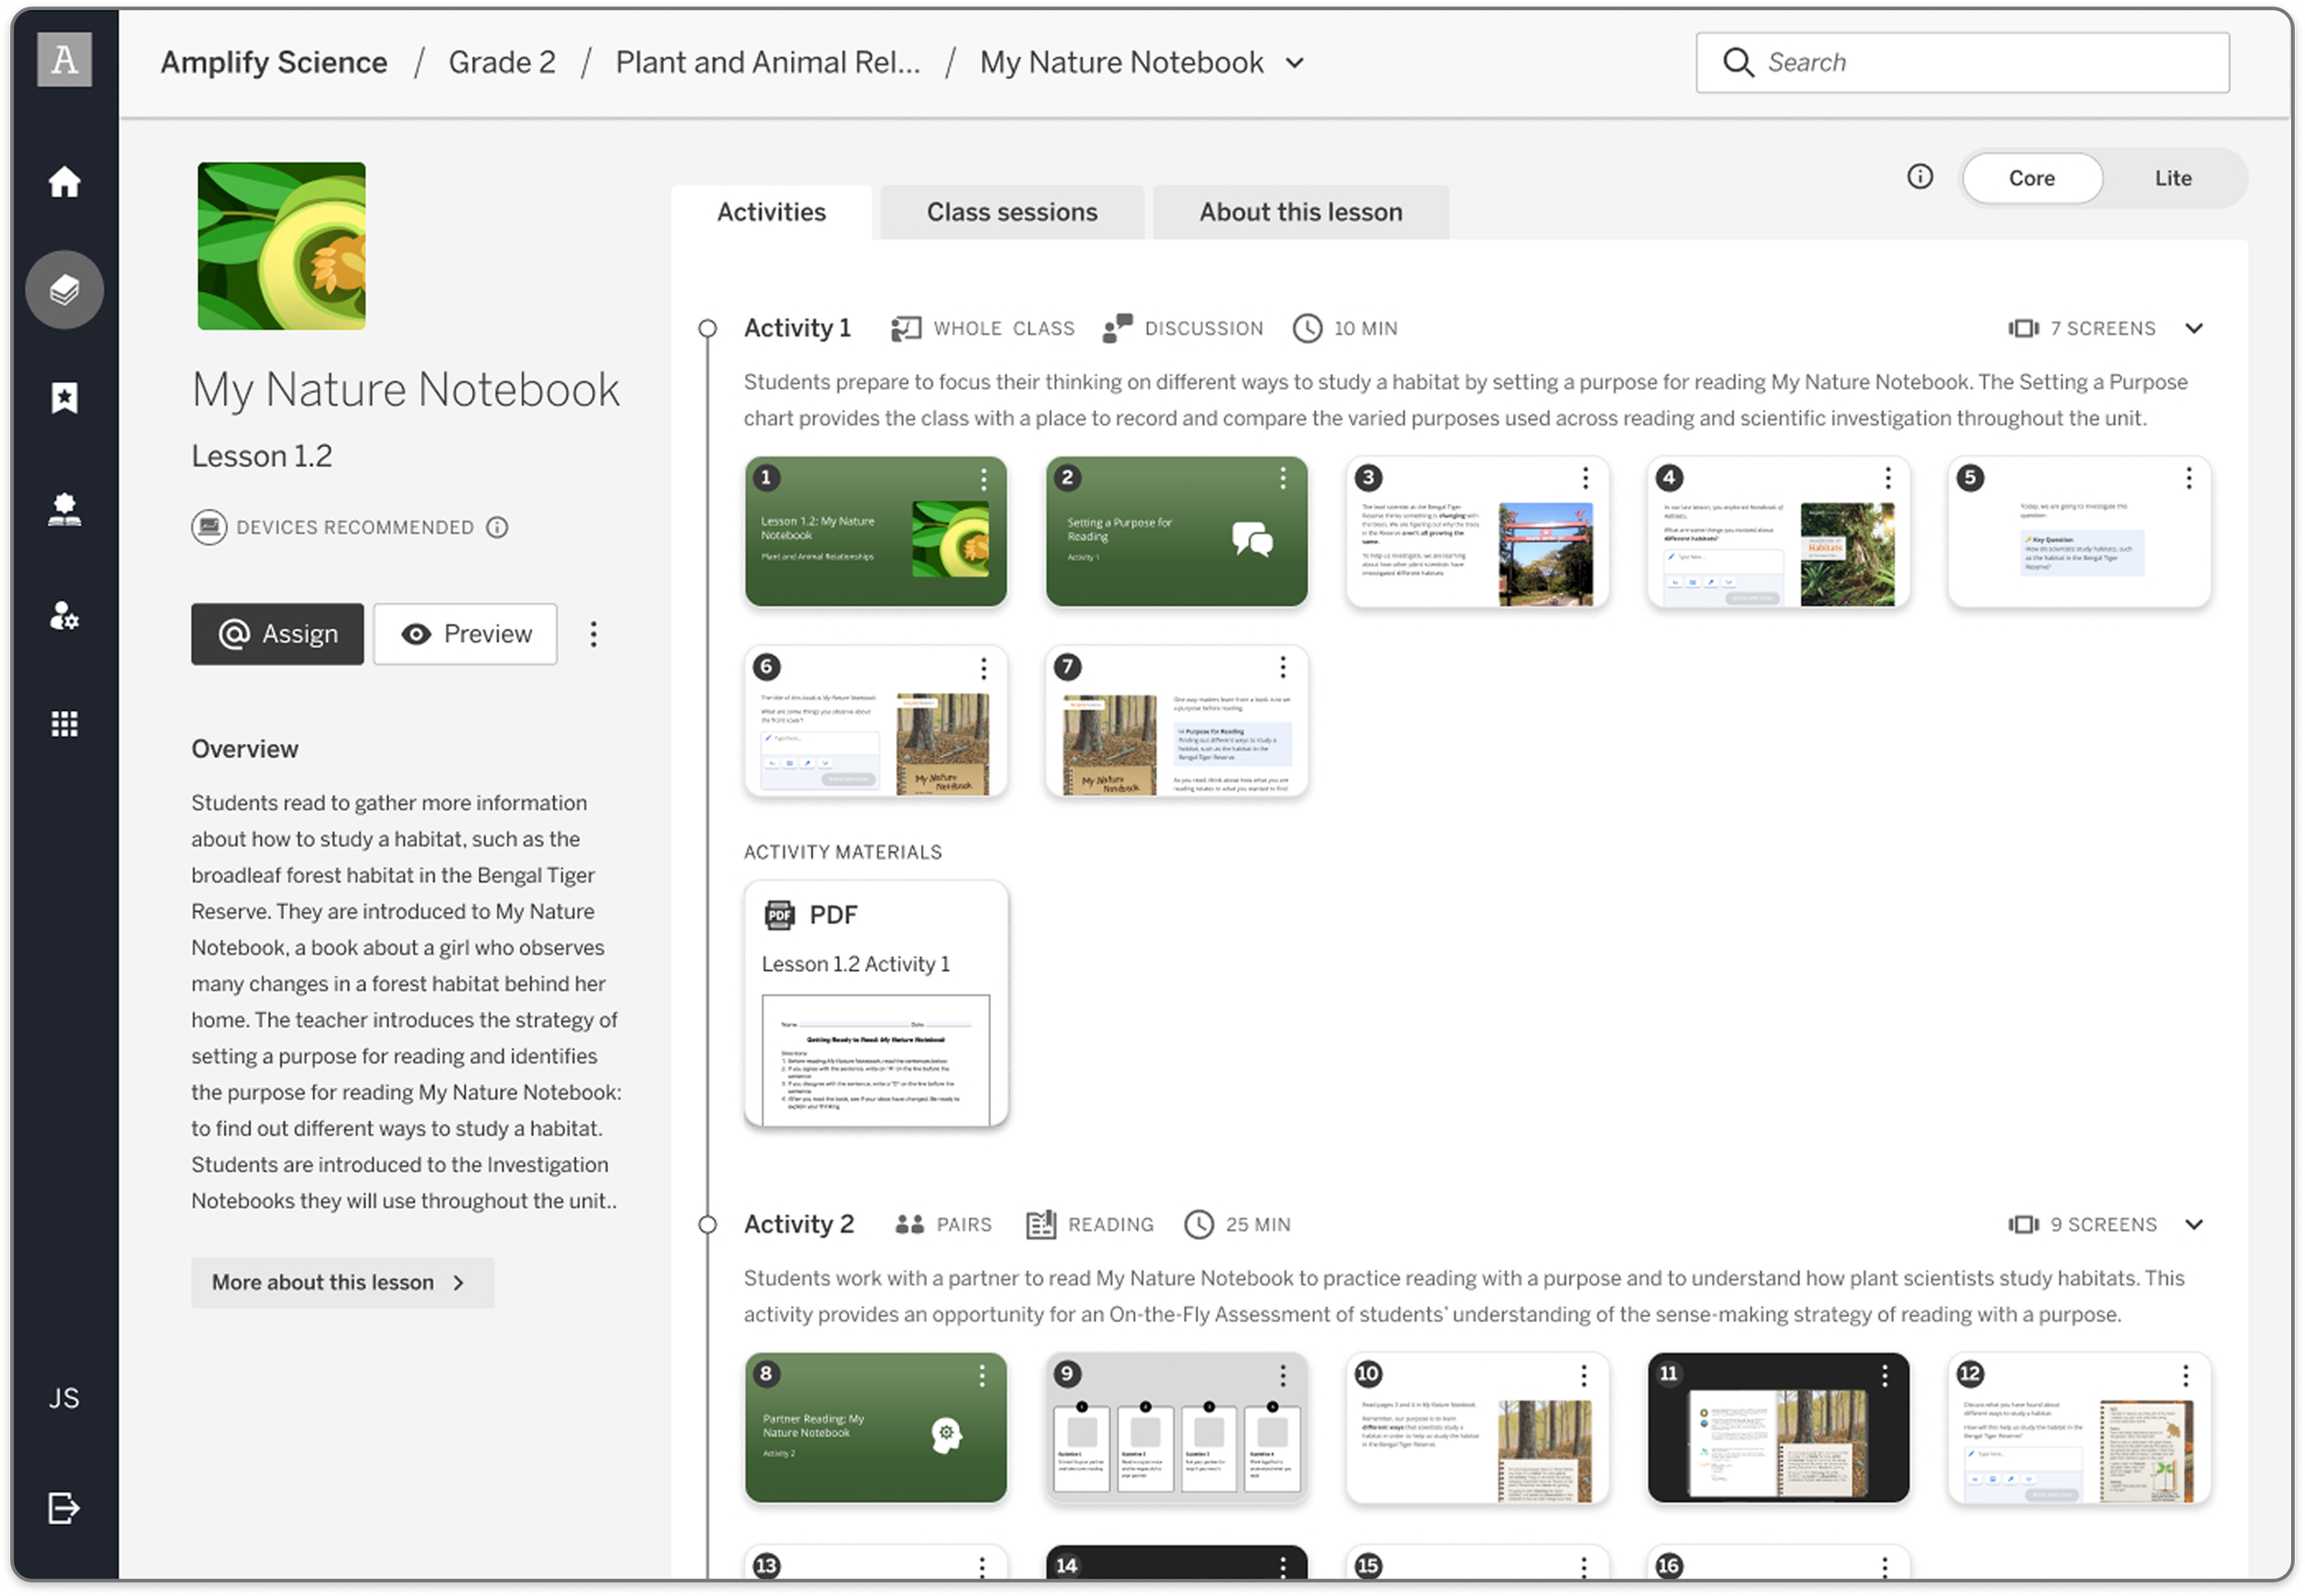Open the apps grid icon in sidebar

click(64, 723)
